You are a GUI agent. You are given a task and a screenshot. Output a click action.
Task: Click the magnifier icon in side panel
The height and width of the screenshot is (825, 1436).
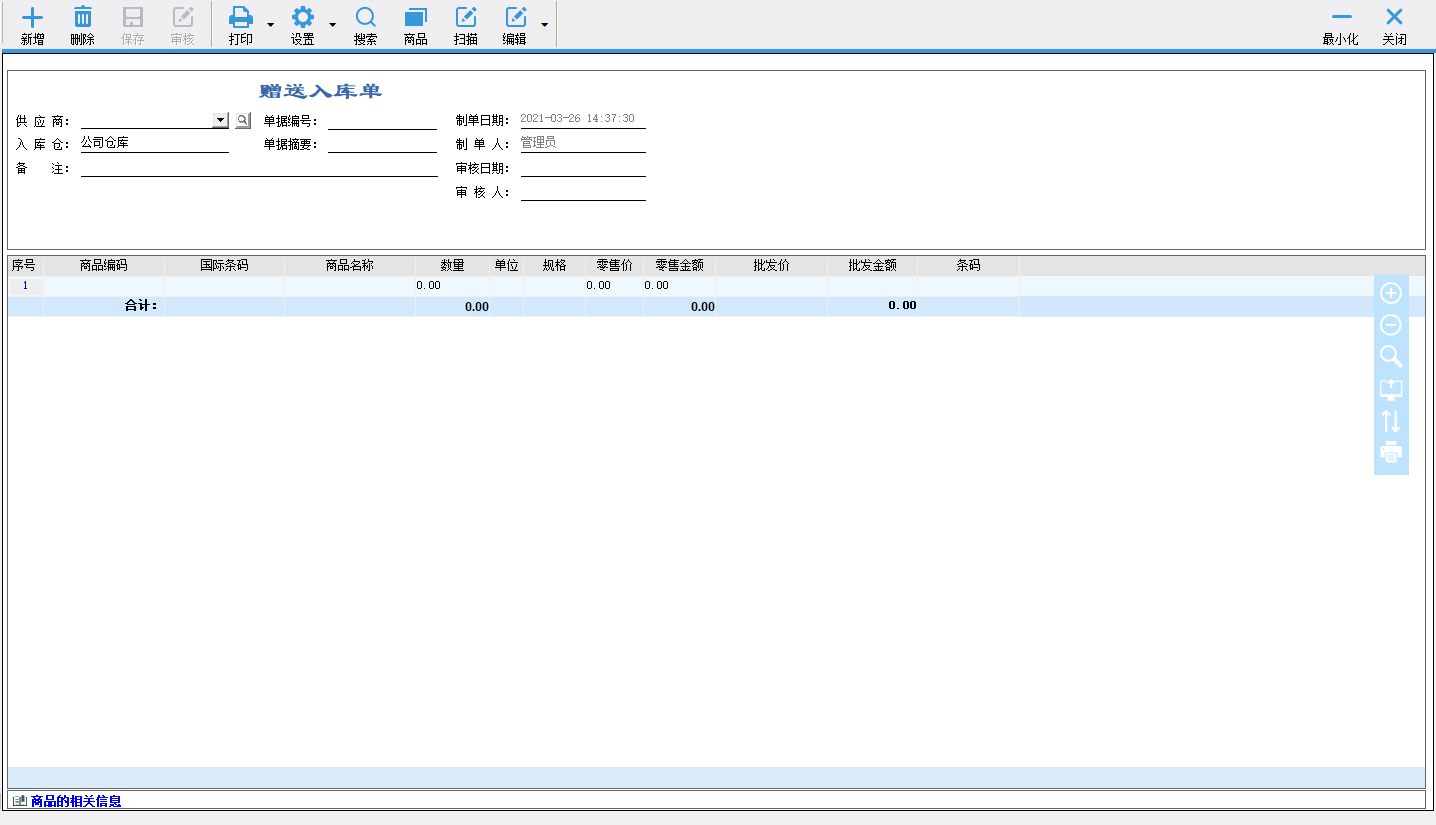click(x=1391, y=356)
